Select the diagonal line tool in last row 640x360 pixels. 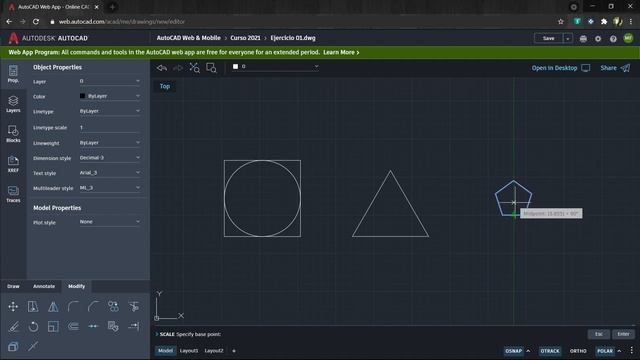[x=33, y=347]
